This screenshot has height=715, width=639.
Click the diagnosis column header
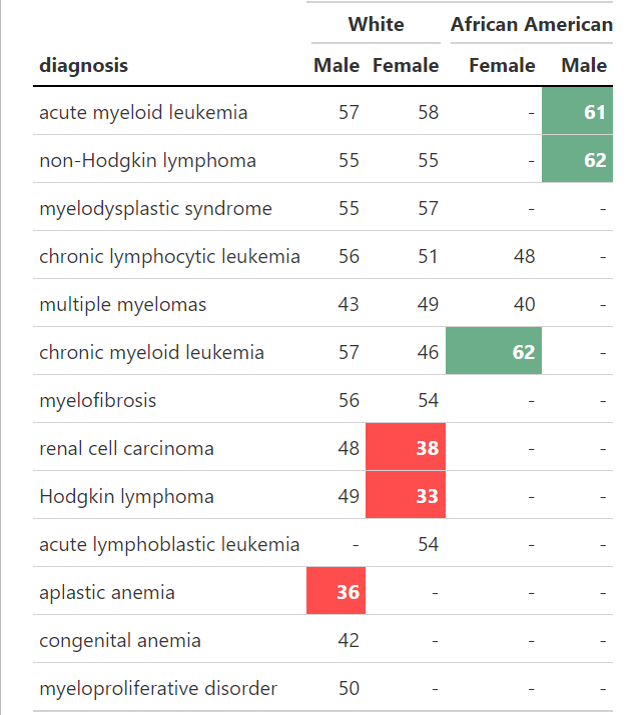(x=83, y=66)
